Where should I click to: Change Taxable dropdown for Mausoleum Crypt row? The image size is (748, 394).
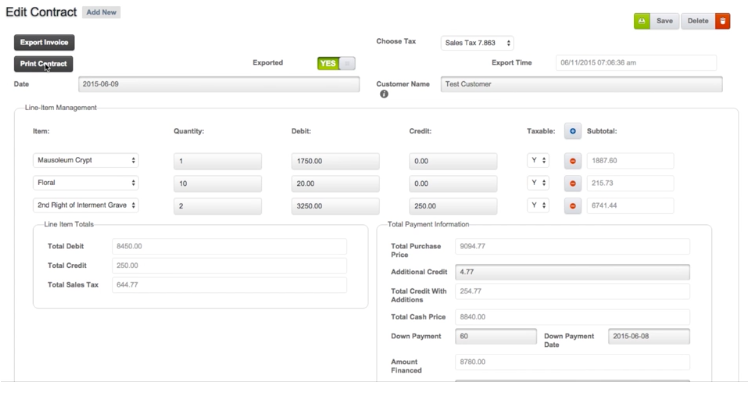(538, 160)
